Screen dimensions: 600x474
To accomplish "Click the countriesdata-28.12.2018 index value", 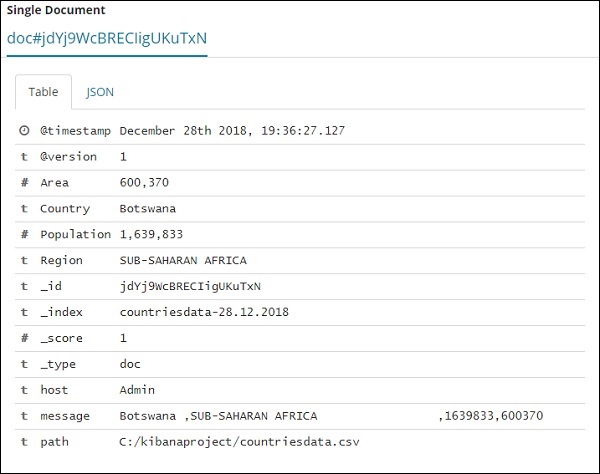I will (203, 312).
